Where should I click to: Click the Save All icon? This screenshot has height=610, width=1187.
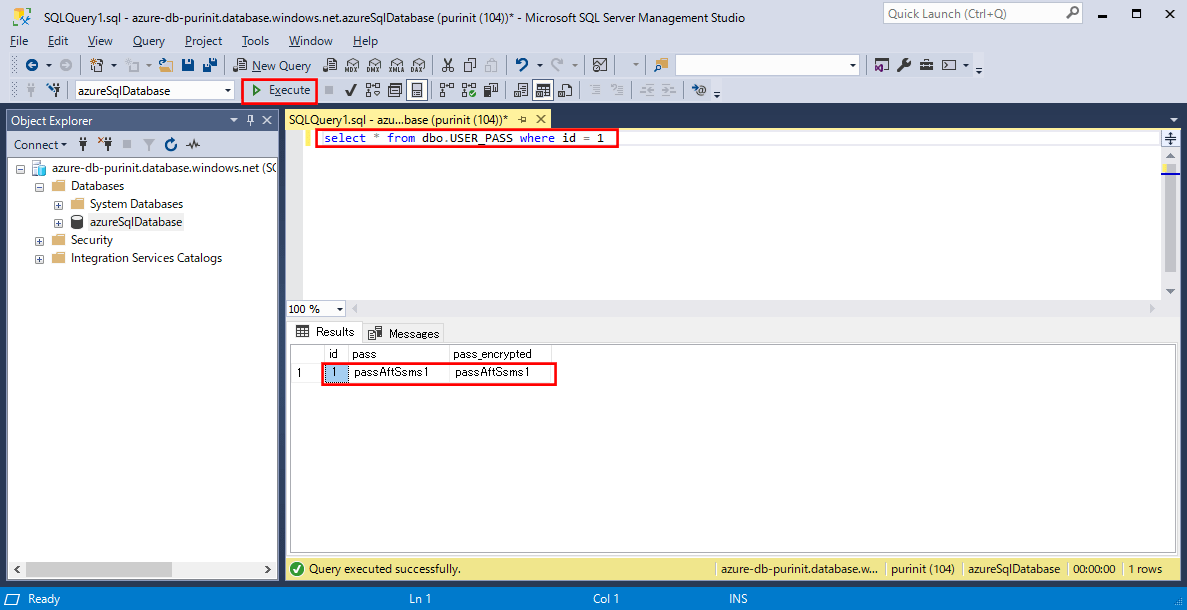pyautogui.click(x=210, y=65)
